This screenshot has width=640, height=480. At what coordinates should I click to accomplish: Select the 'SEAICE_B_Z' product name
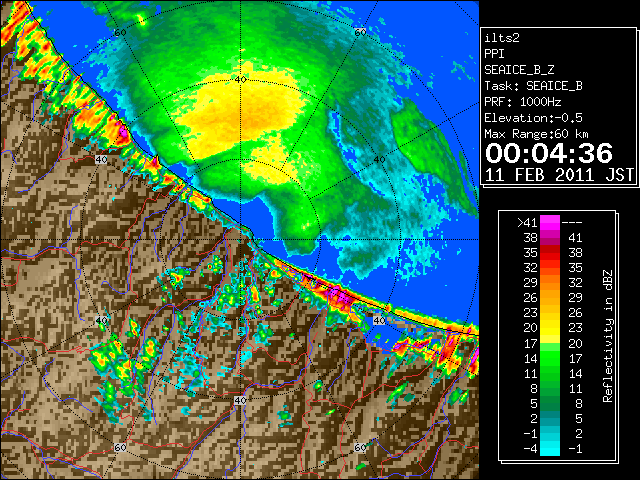[x=519, y=70]
